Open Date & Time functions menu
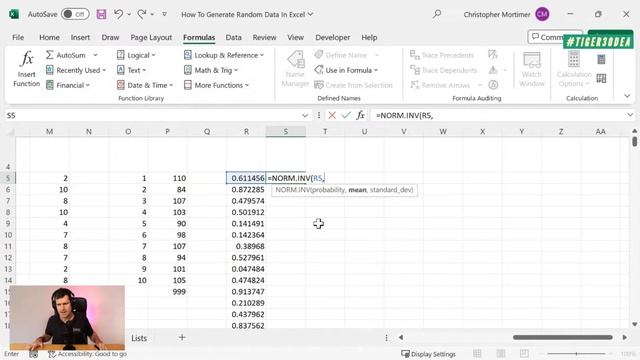This screenshot has height=360, width=640. [x=145, y=85]
